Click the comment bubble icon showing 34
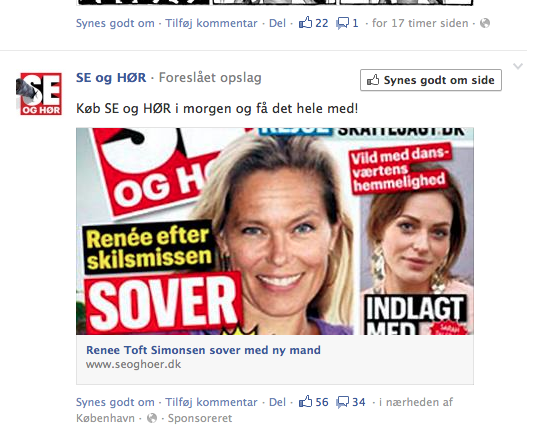The image size is (545, 442). point(342,402)
